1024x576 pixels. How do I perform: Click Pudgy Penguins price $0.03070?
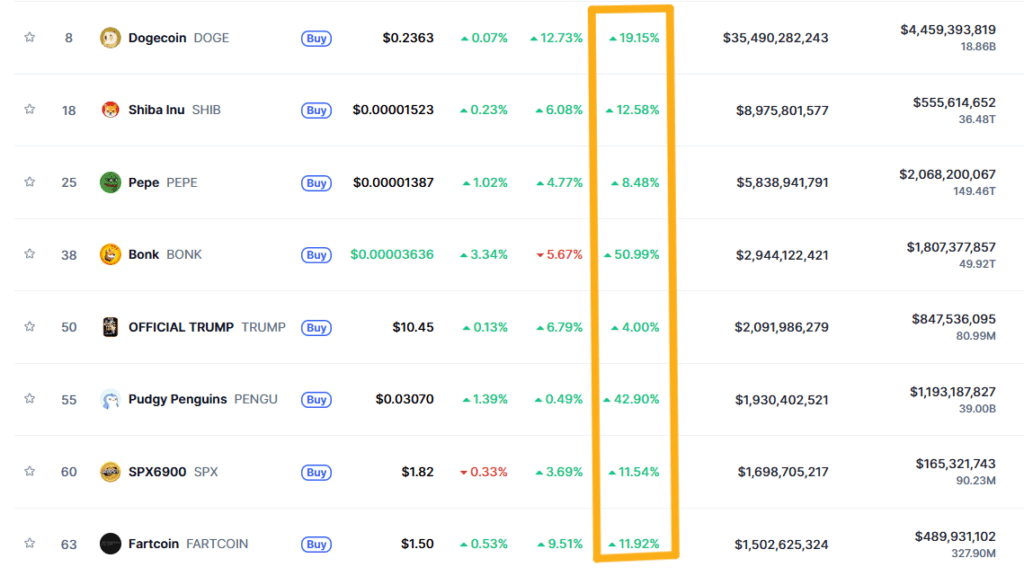404,399
